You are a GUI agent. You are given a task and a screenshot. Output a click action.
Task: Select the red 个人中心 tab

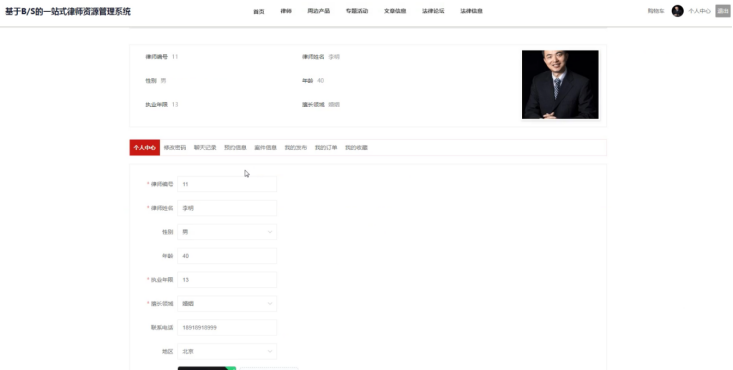pos(144,148)
